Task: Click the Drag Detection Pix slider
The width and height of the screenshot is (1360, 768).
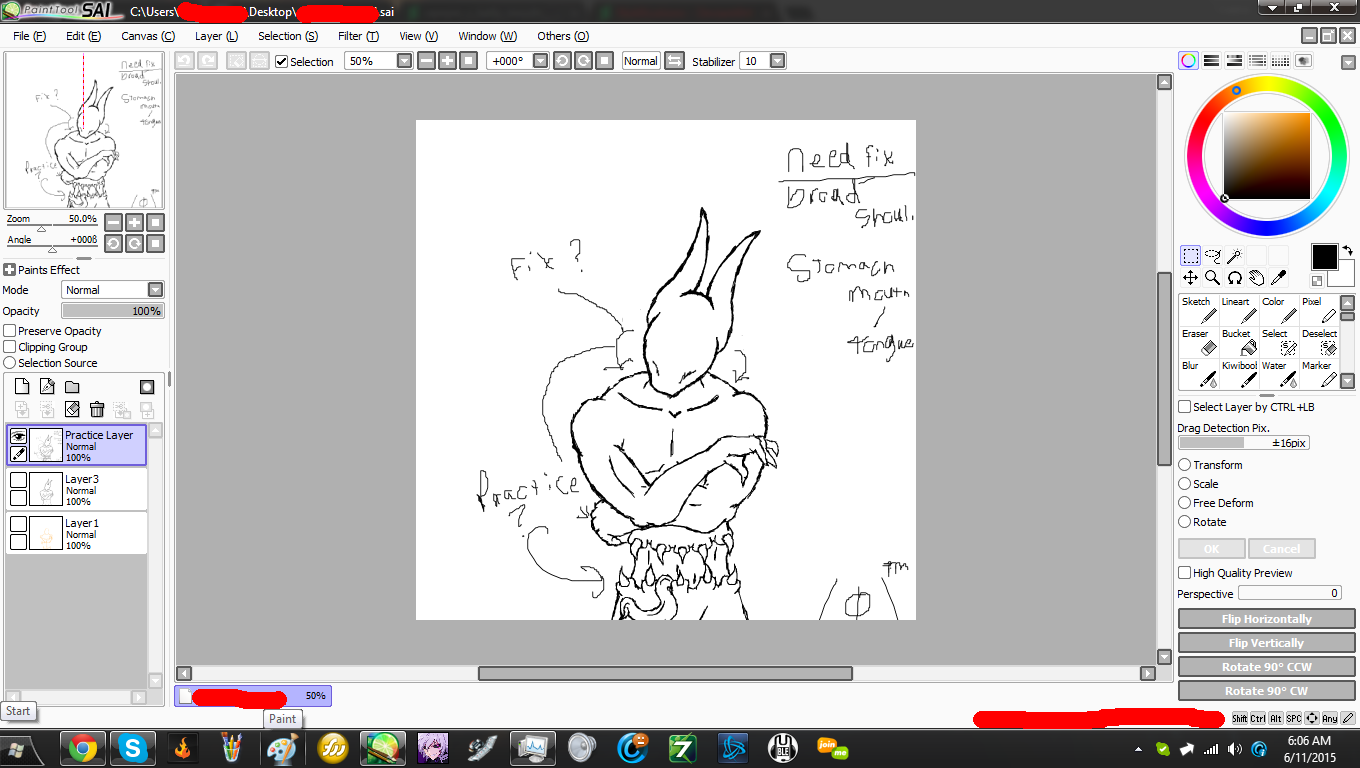Action: tap(1244, 443)
